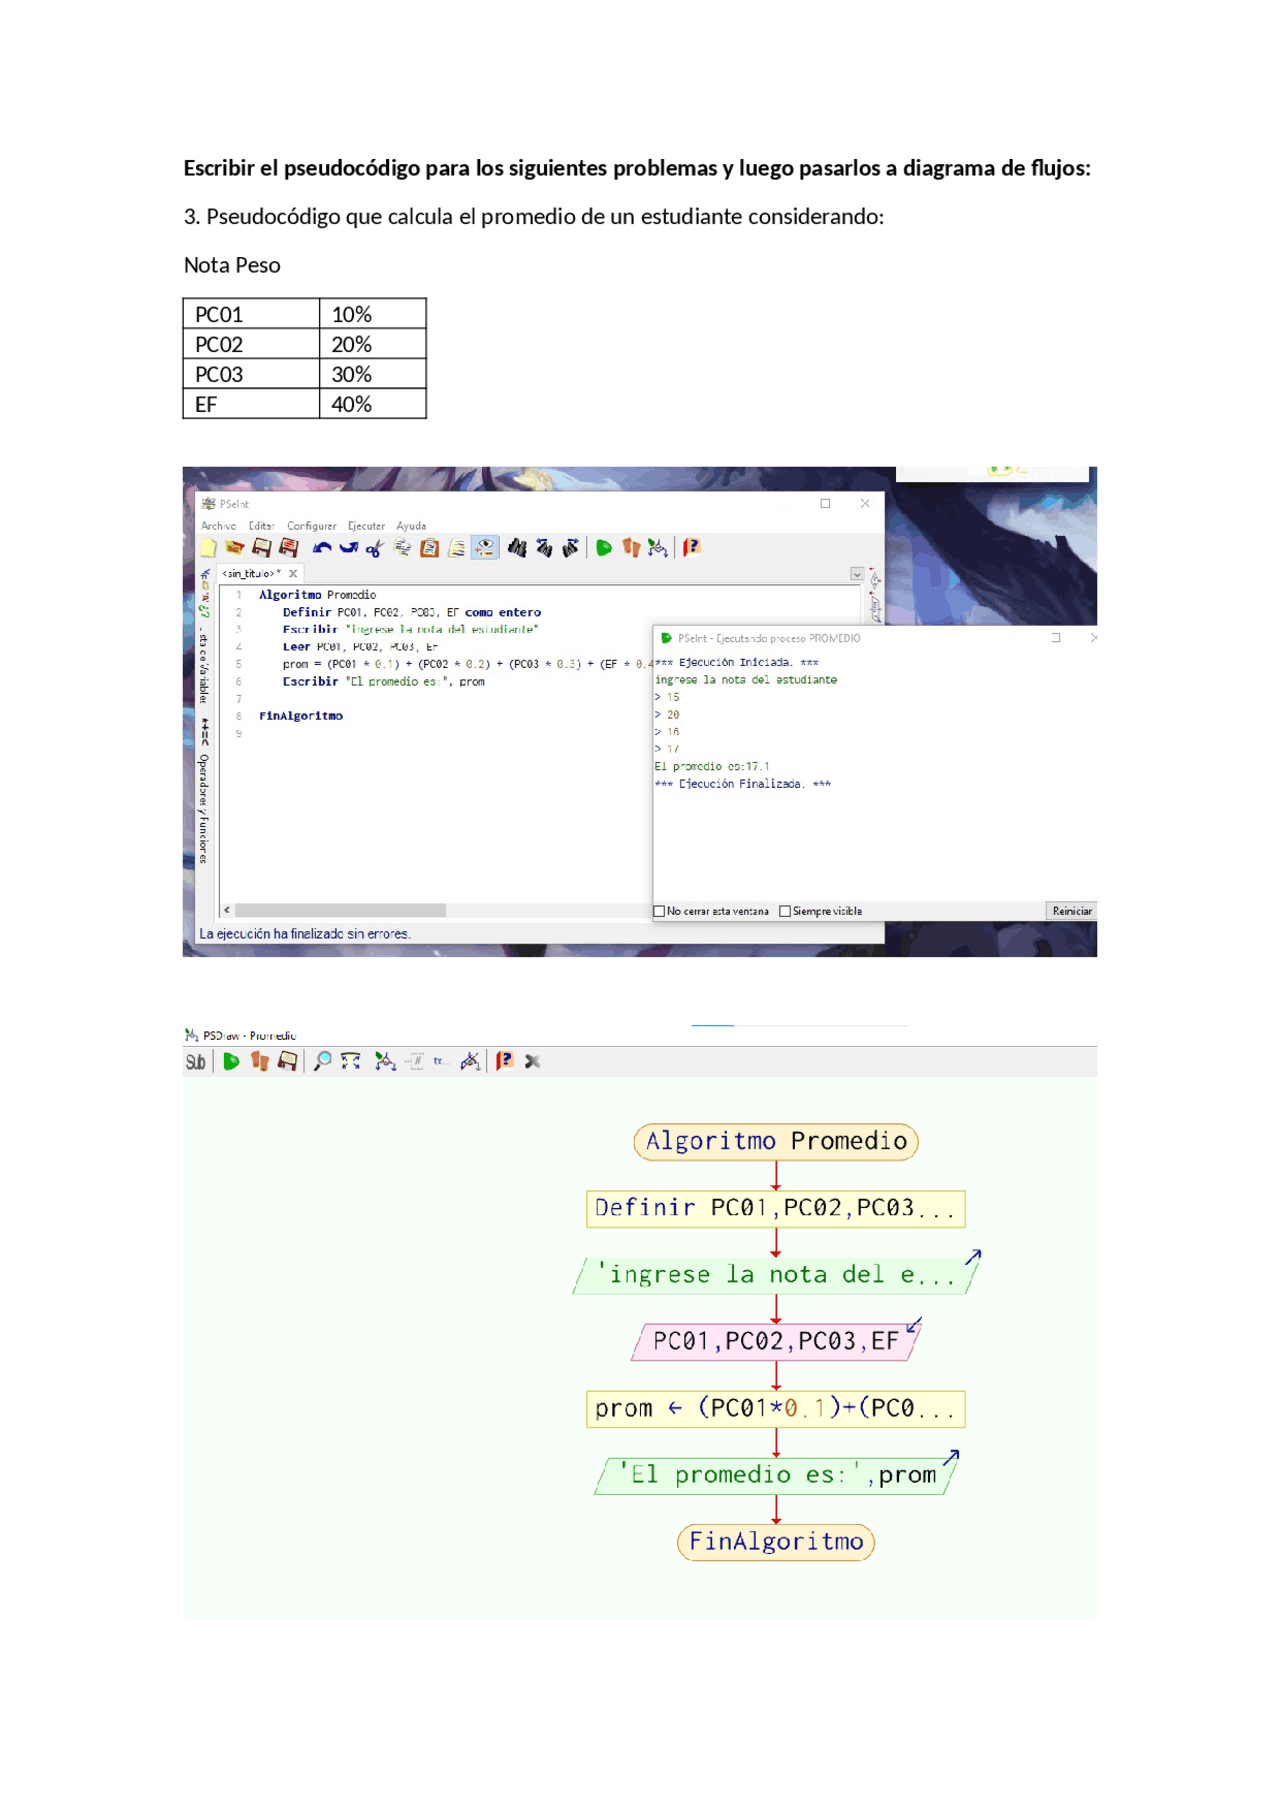Click the help book icon in PSeInt toolbar
Screen dimensions: 1280x1811
click(x=691, y=548)
